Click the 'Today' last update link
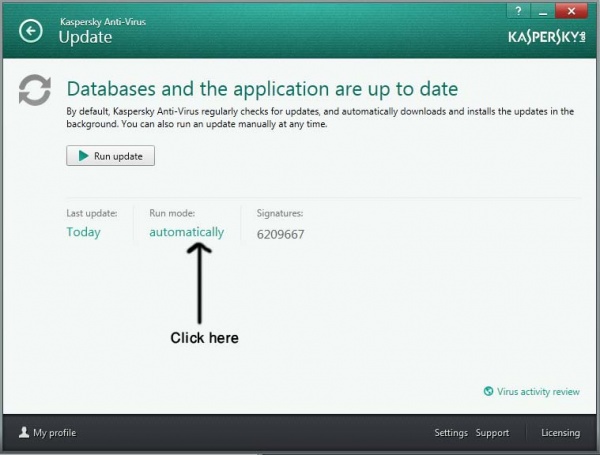 click(83, 232)
